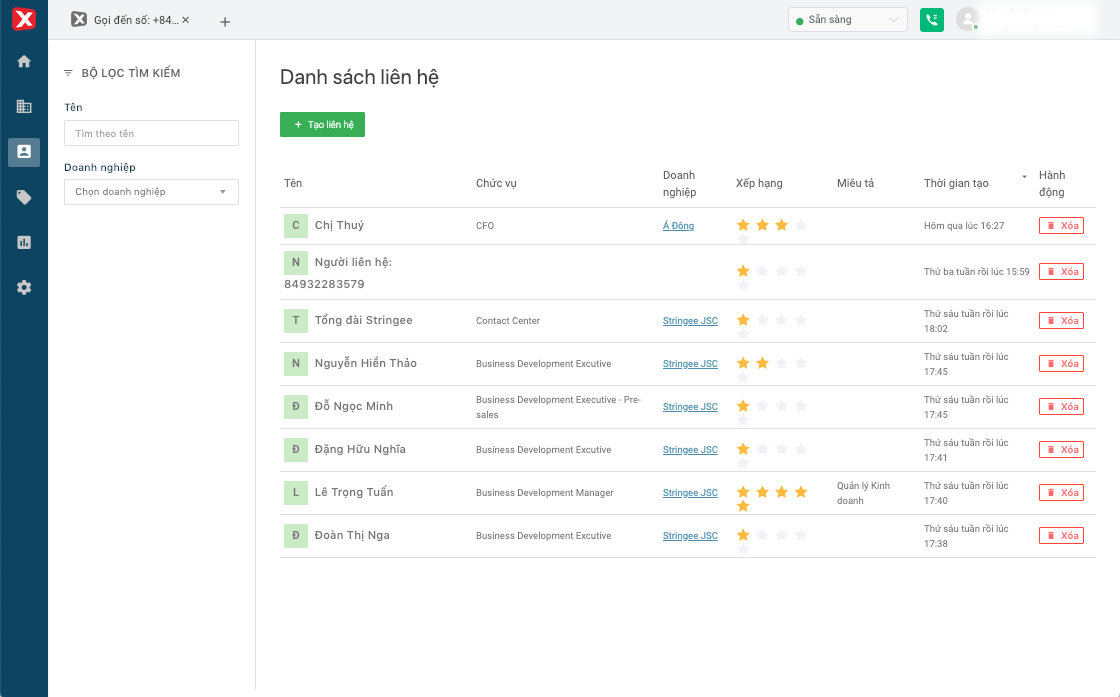This screenshot has height=697, width=1120.
Task: Click the 'Xếp hạng' column header
Action: [x=759, y=183]
